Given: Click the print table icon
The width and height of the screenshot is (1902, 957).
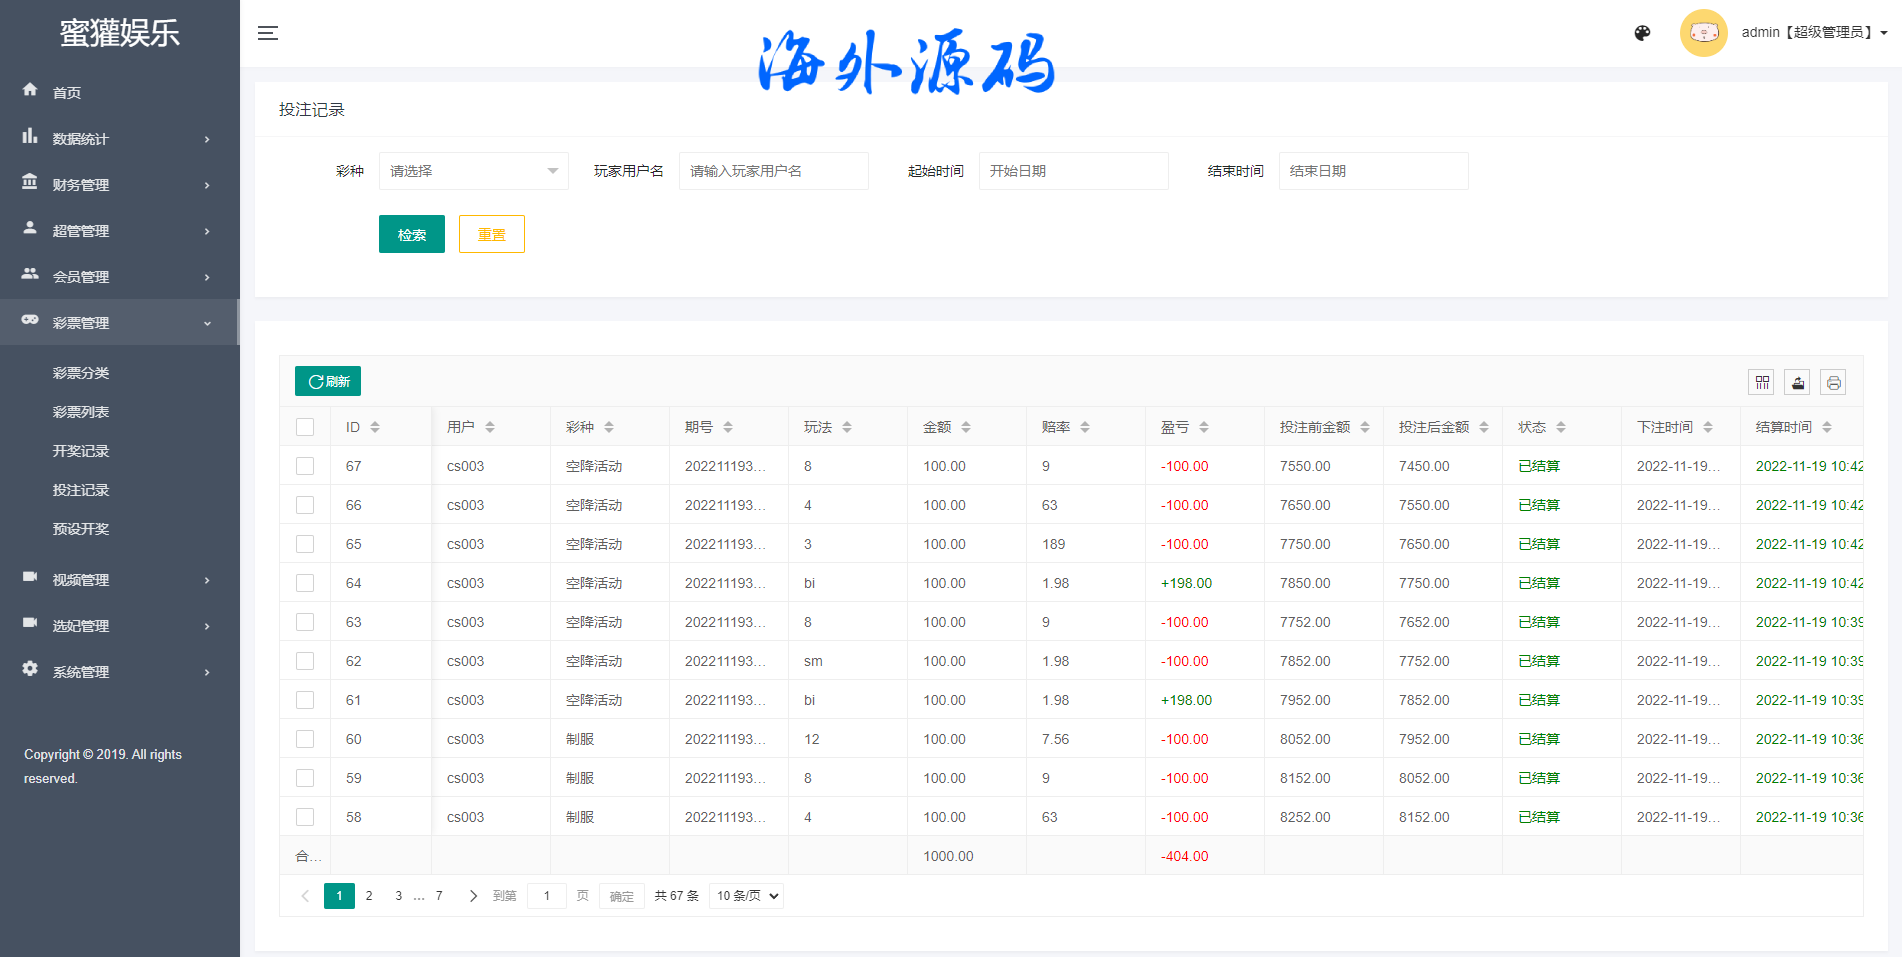Looking at the screenshot, I should (x=1833, y=382).
